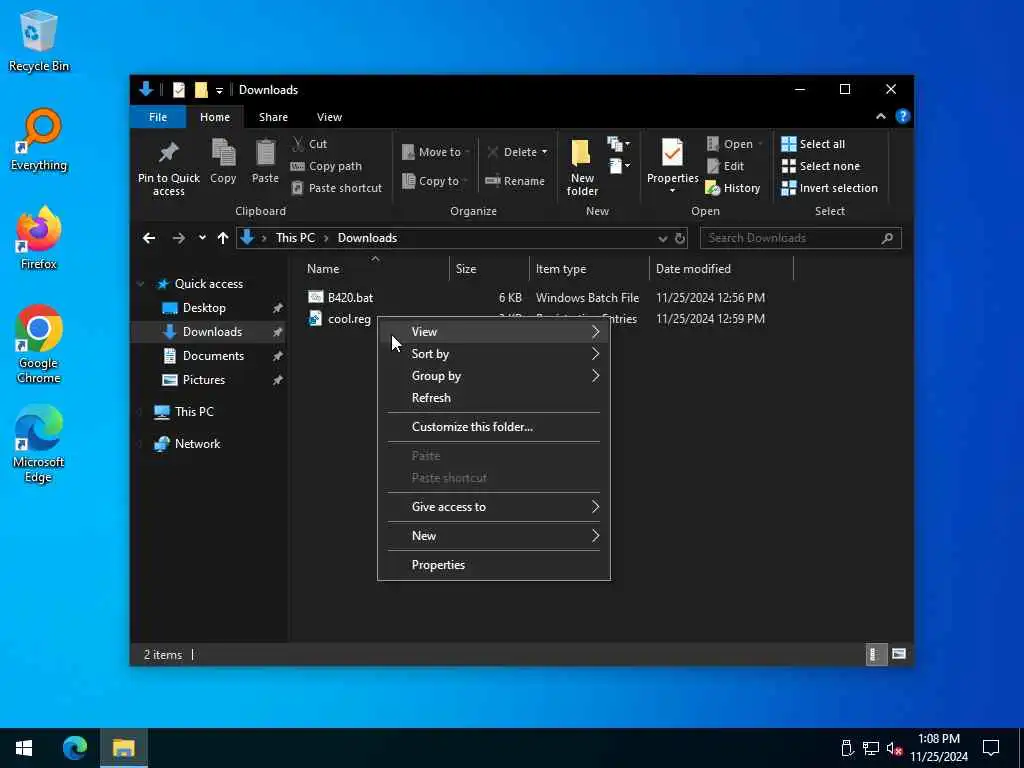This screenshot has height=768, width=1024.
Task: Switch to the View ribbon tab
Action: pyautogui.click(x=329, y=117)
